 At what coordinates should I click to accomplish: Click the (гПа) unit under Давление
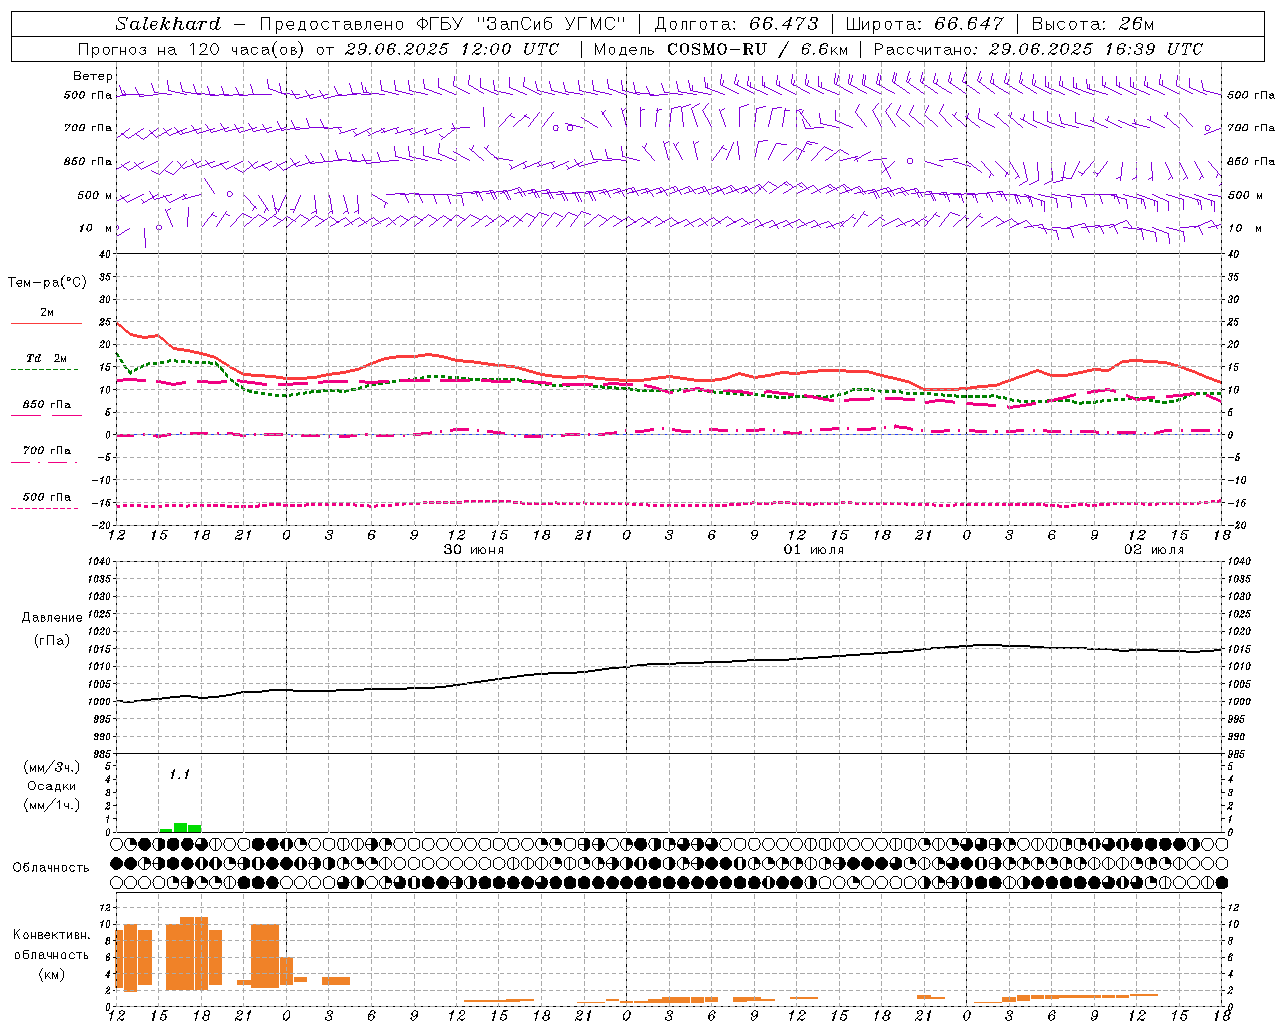coord(52,640)
